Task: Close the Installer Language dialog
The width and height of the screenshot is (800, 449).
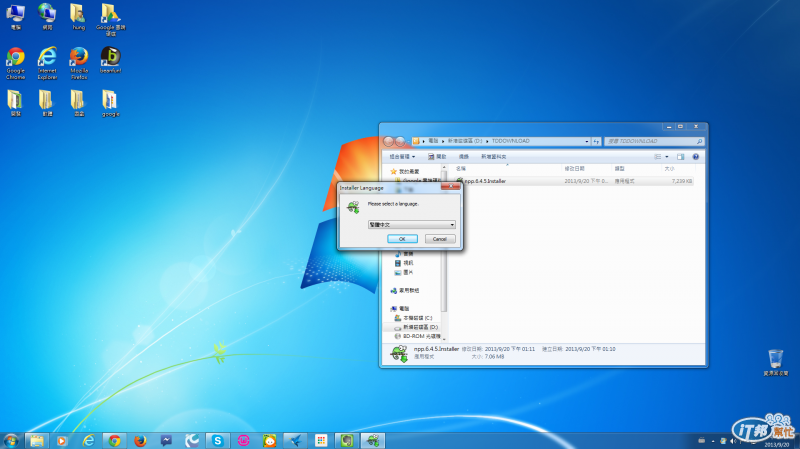Action: tap(451, 187)
